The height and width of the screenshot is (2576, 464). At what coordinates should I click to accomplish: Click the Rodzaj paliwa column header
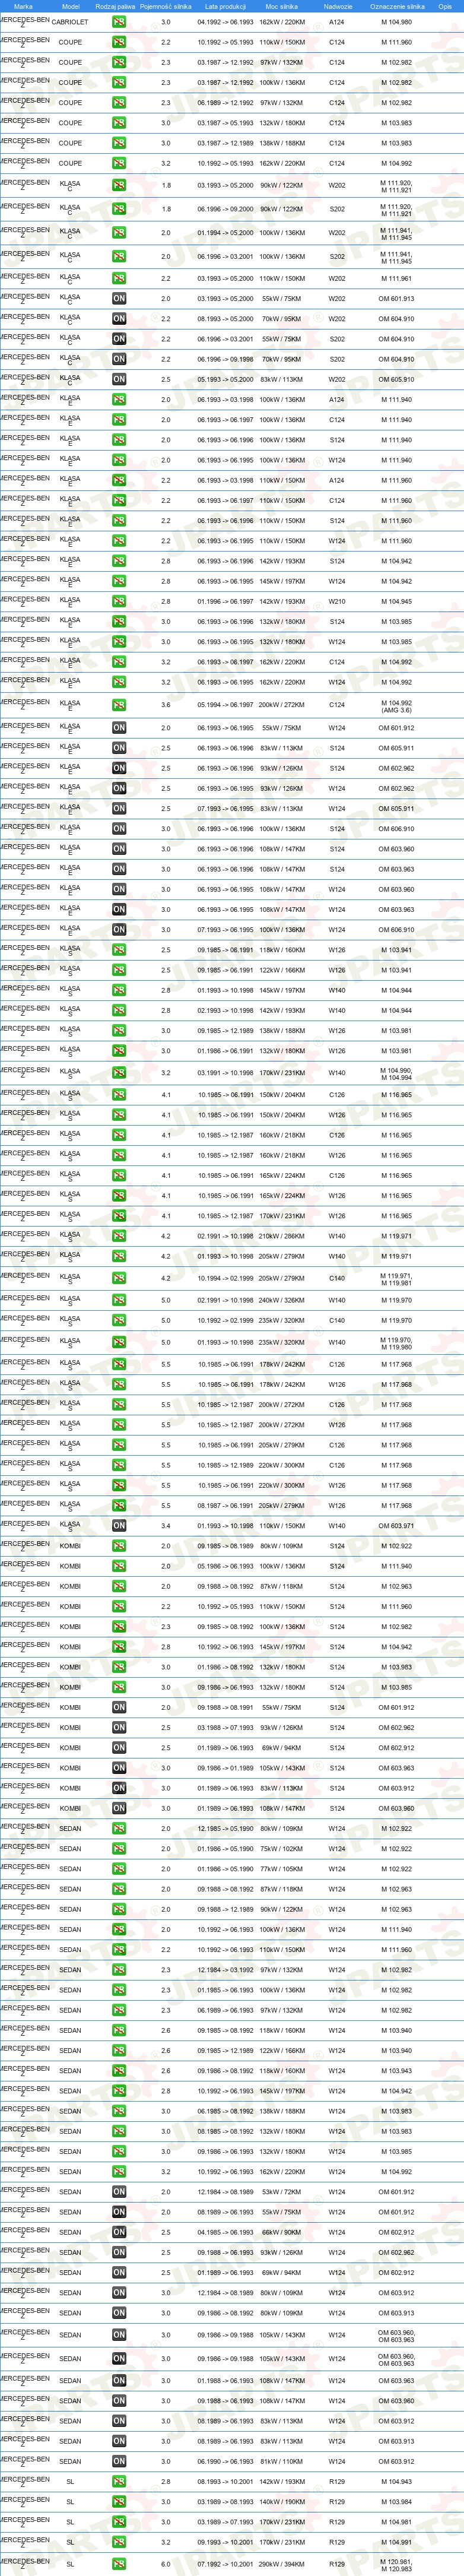(115, 6)
